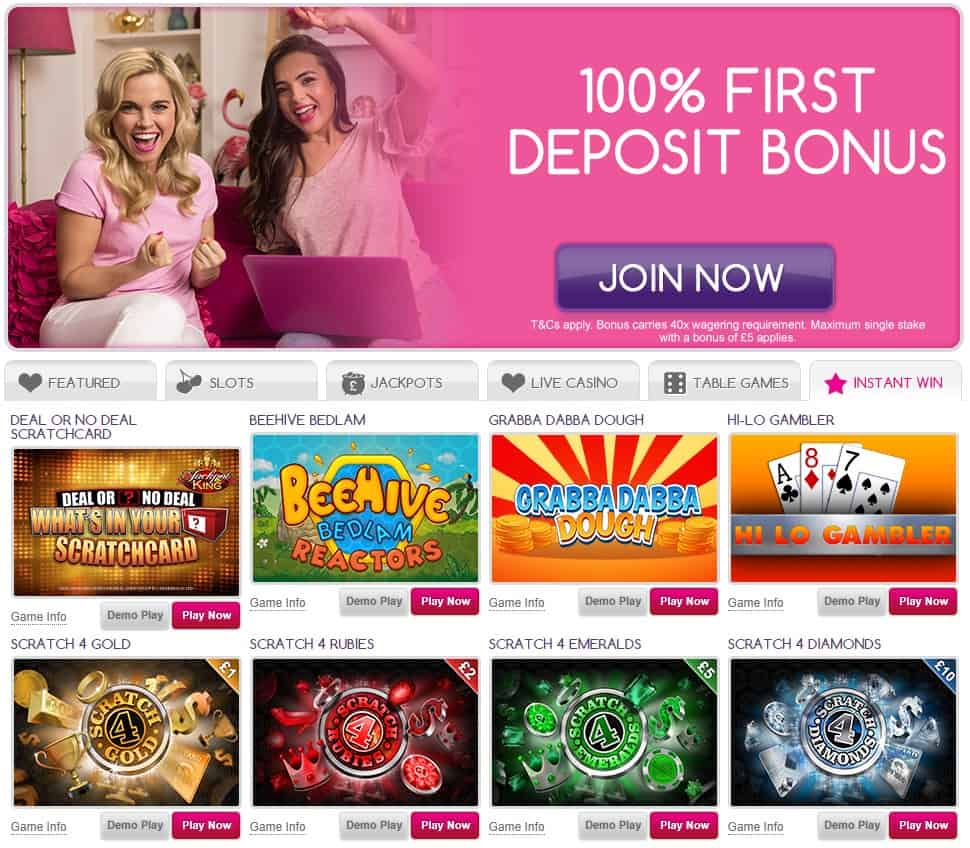
Task: Play Now on Beehive Bedlam
Action: coord(445,602)
